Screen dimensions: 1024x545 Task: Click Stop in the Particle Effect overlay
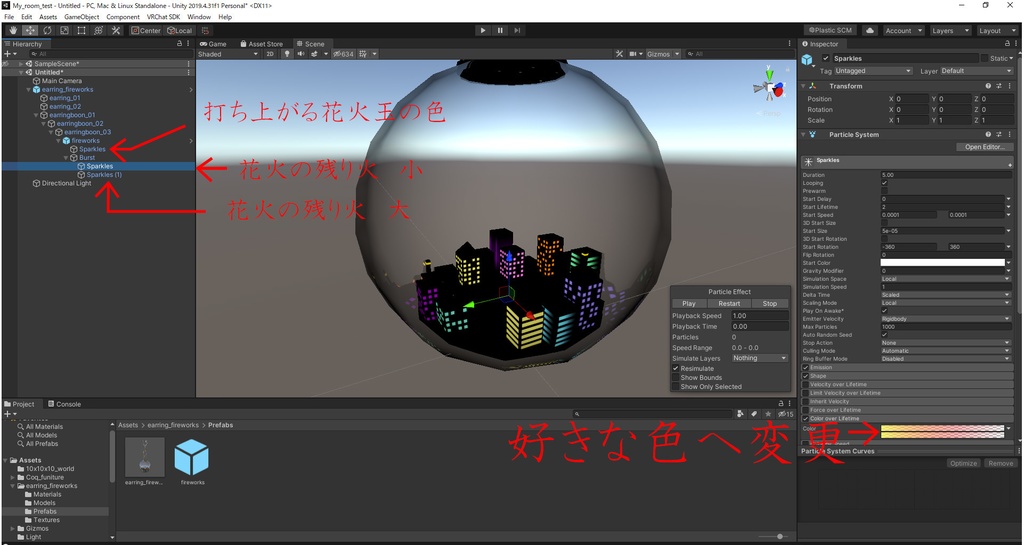point(770,304)
